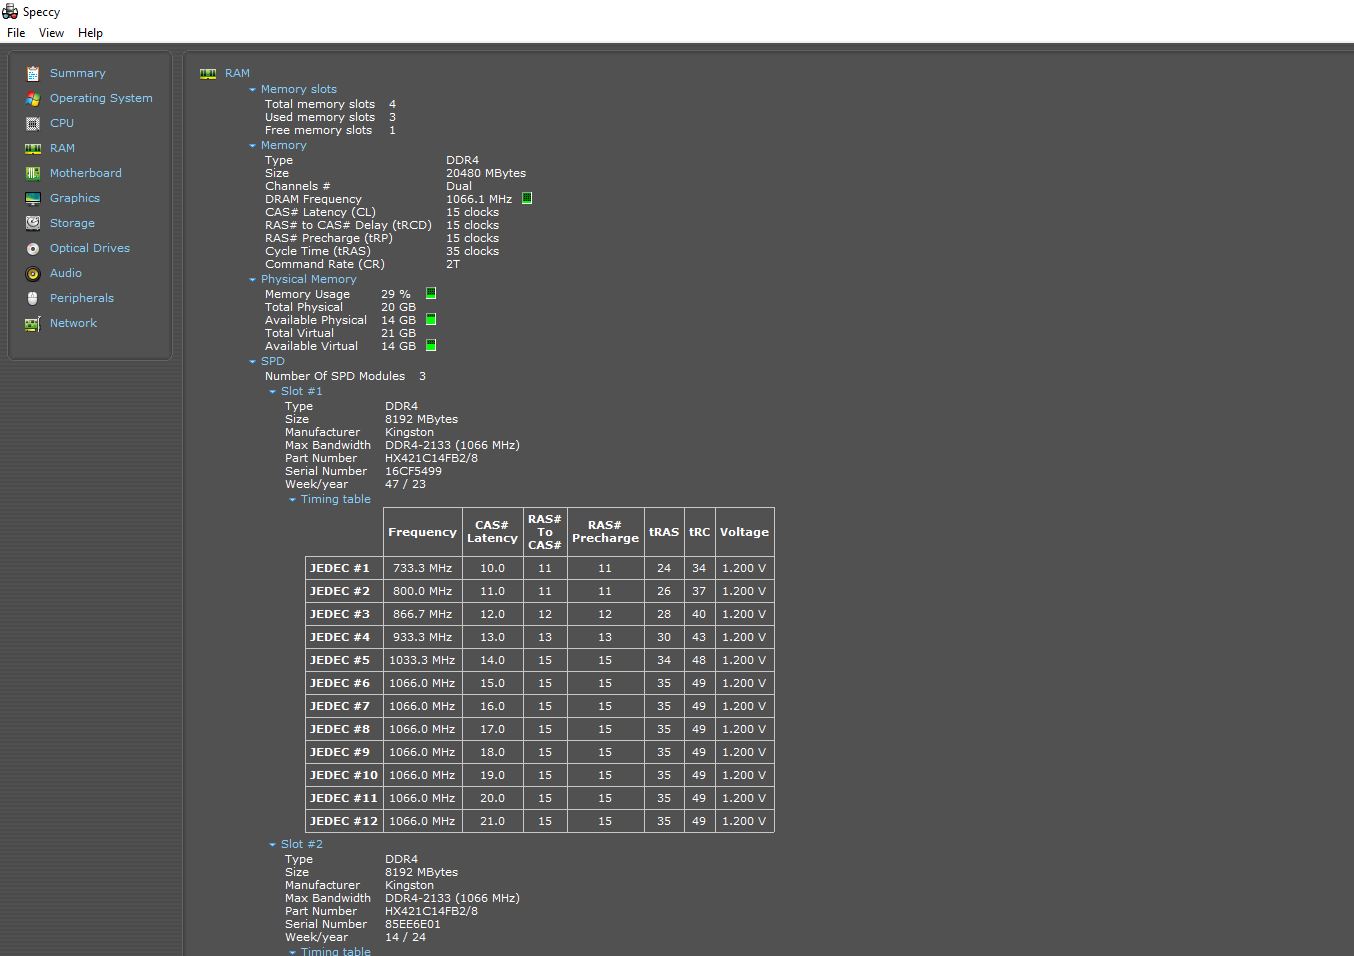Toggle the Available Physical green indicator

click(431, 319)
